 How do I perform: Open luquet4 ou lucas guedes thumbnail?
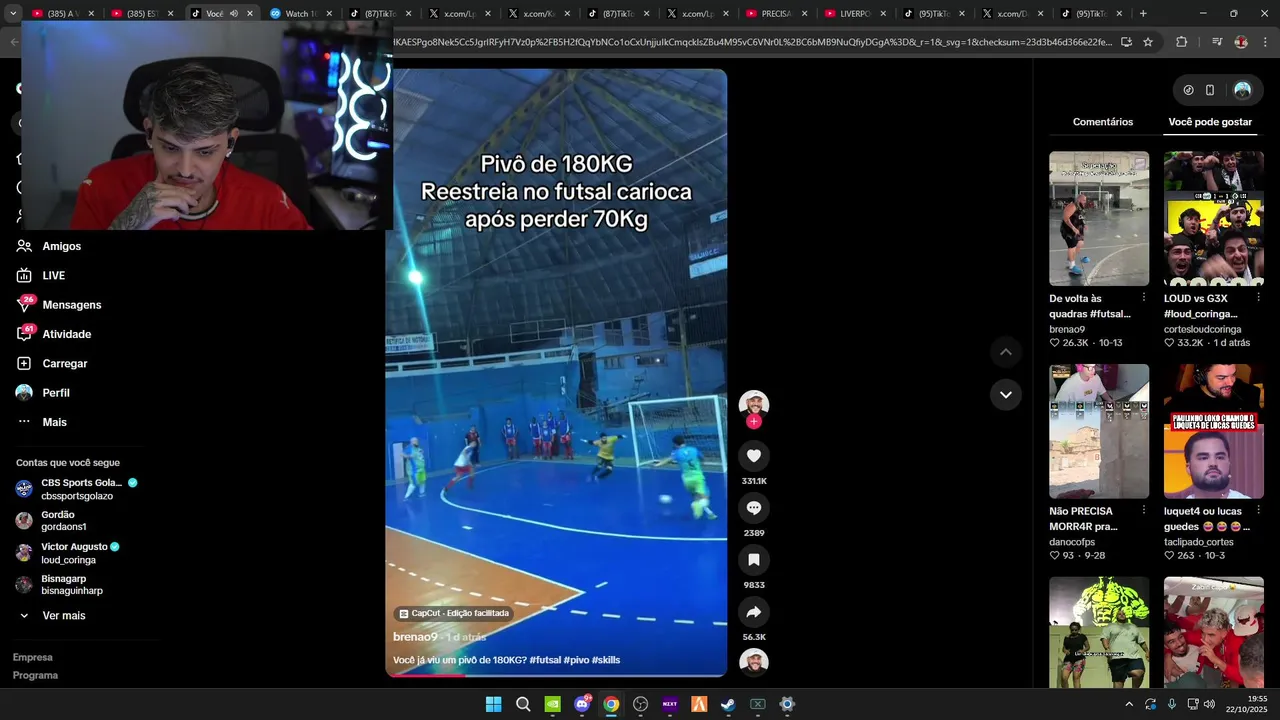(1214, 431)
